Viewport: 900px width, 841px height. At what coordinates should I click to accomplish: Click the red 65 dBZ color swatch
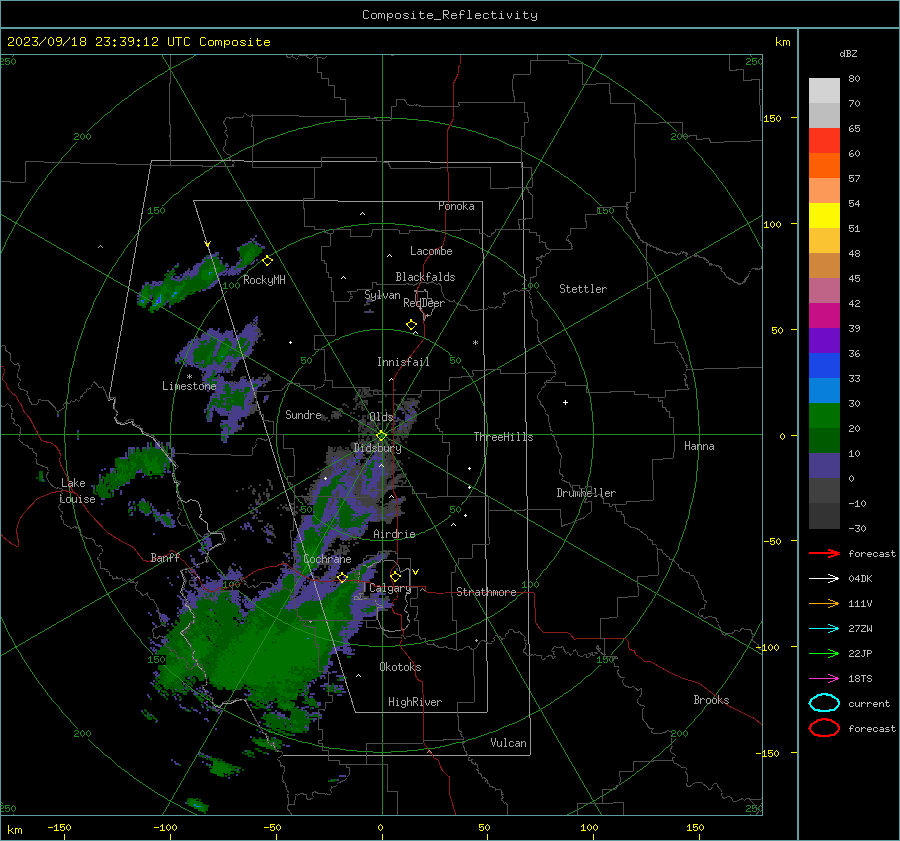[824, 141]
